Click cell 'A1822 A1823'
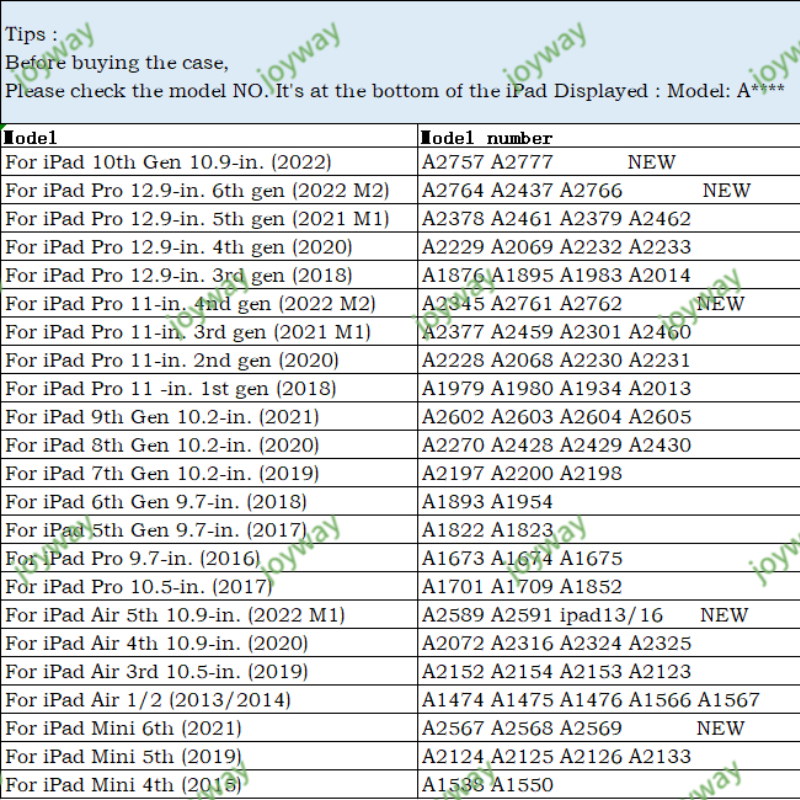 pyautogui.click(x=609, y=530)
